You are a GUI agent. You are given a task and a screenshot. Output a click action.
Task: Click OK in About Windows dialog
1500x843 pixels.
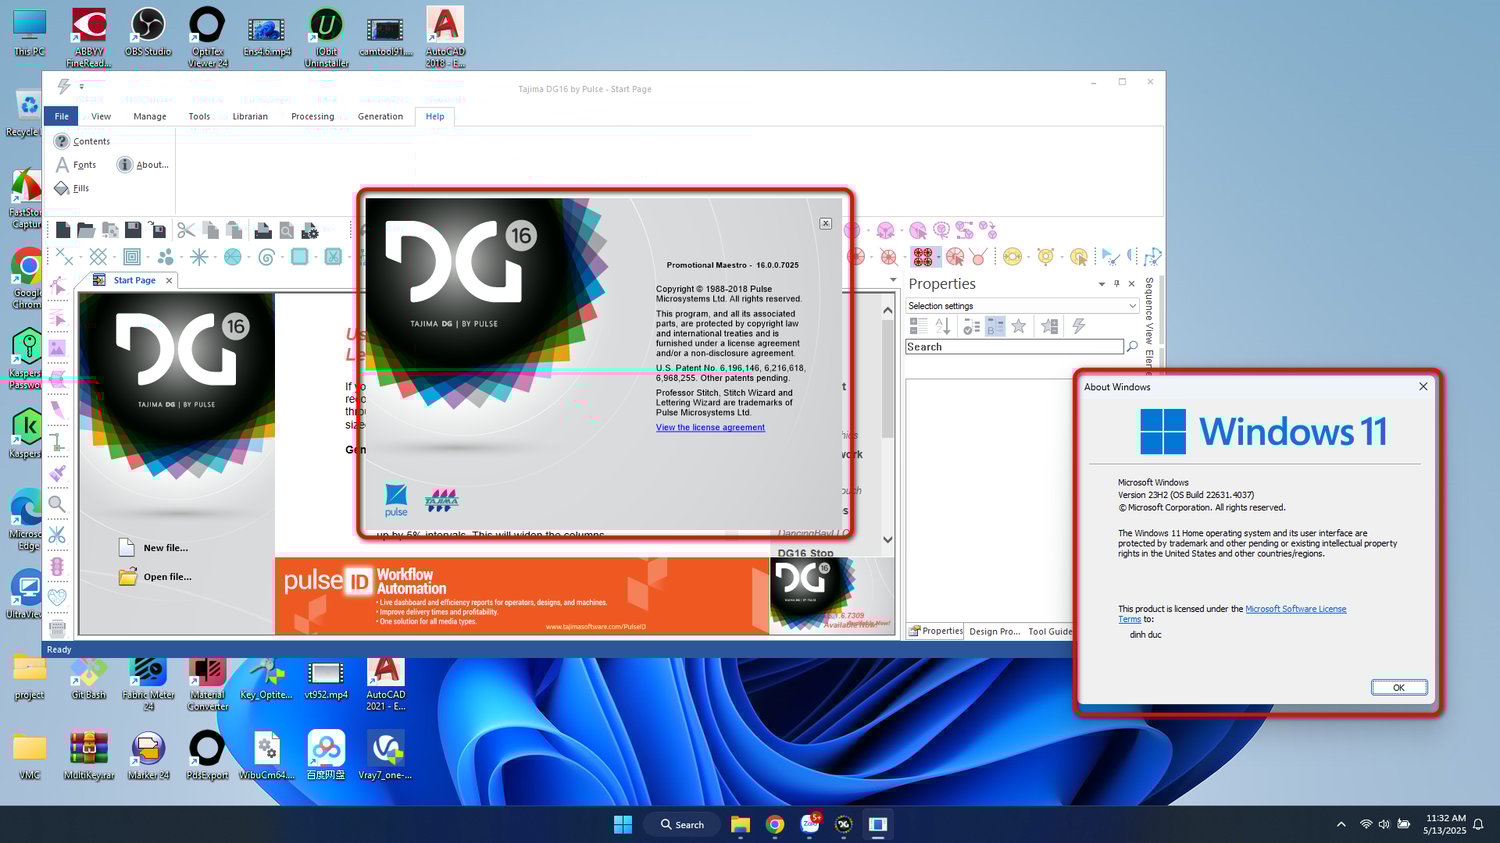click(x=1399, y=687)
